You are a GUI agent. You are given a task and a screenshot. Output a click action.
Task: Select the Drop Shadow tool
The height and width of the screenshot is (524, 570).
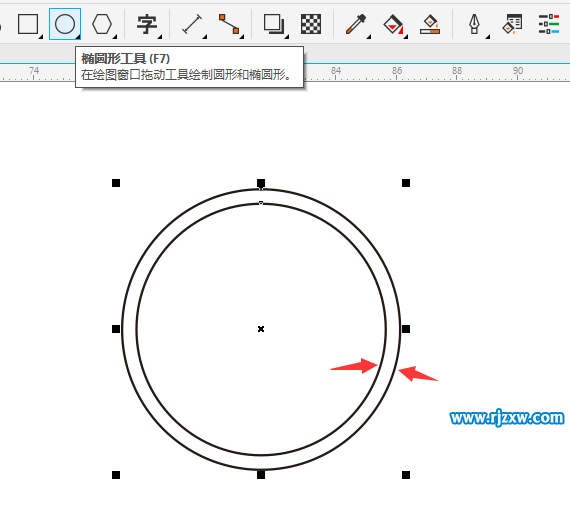[x=273, y=24]
